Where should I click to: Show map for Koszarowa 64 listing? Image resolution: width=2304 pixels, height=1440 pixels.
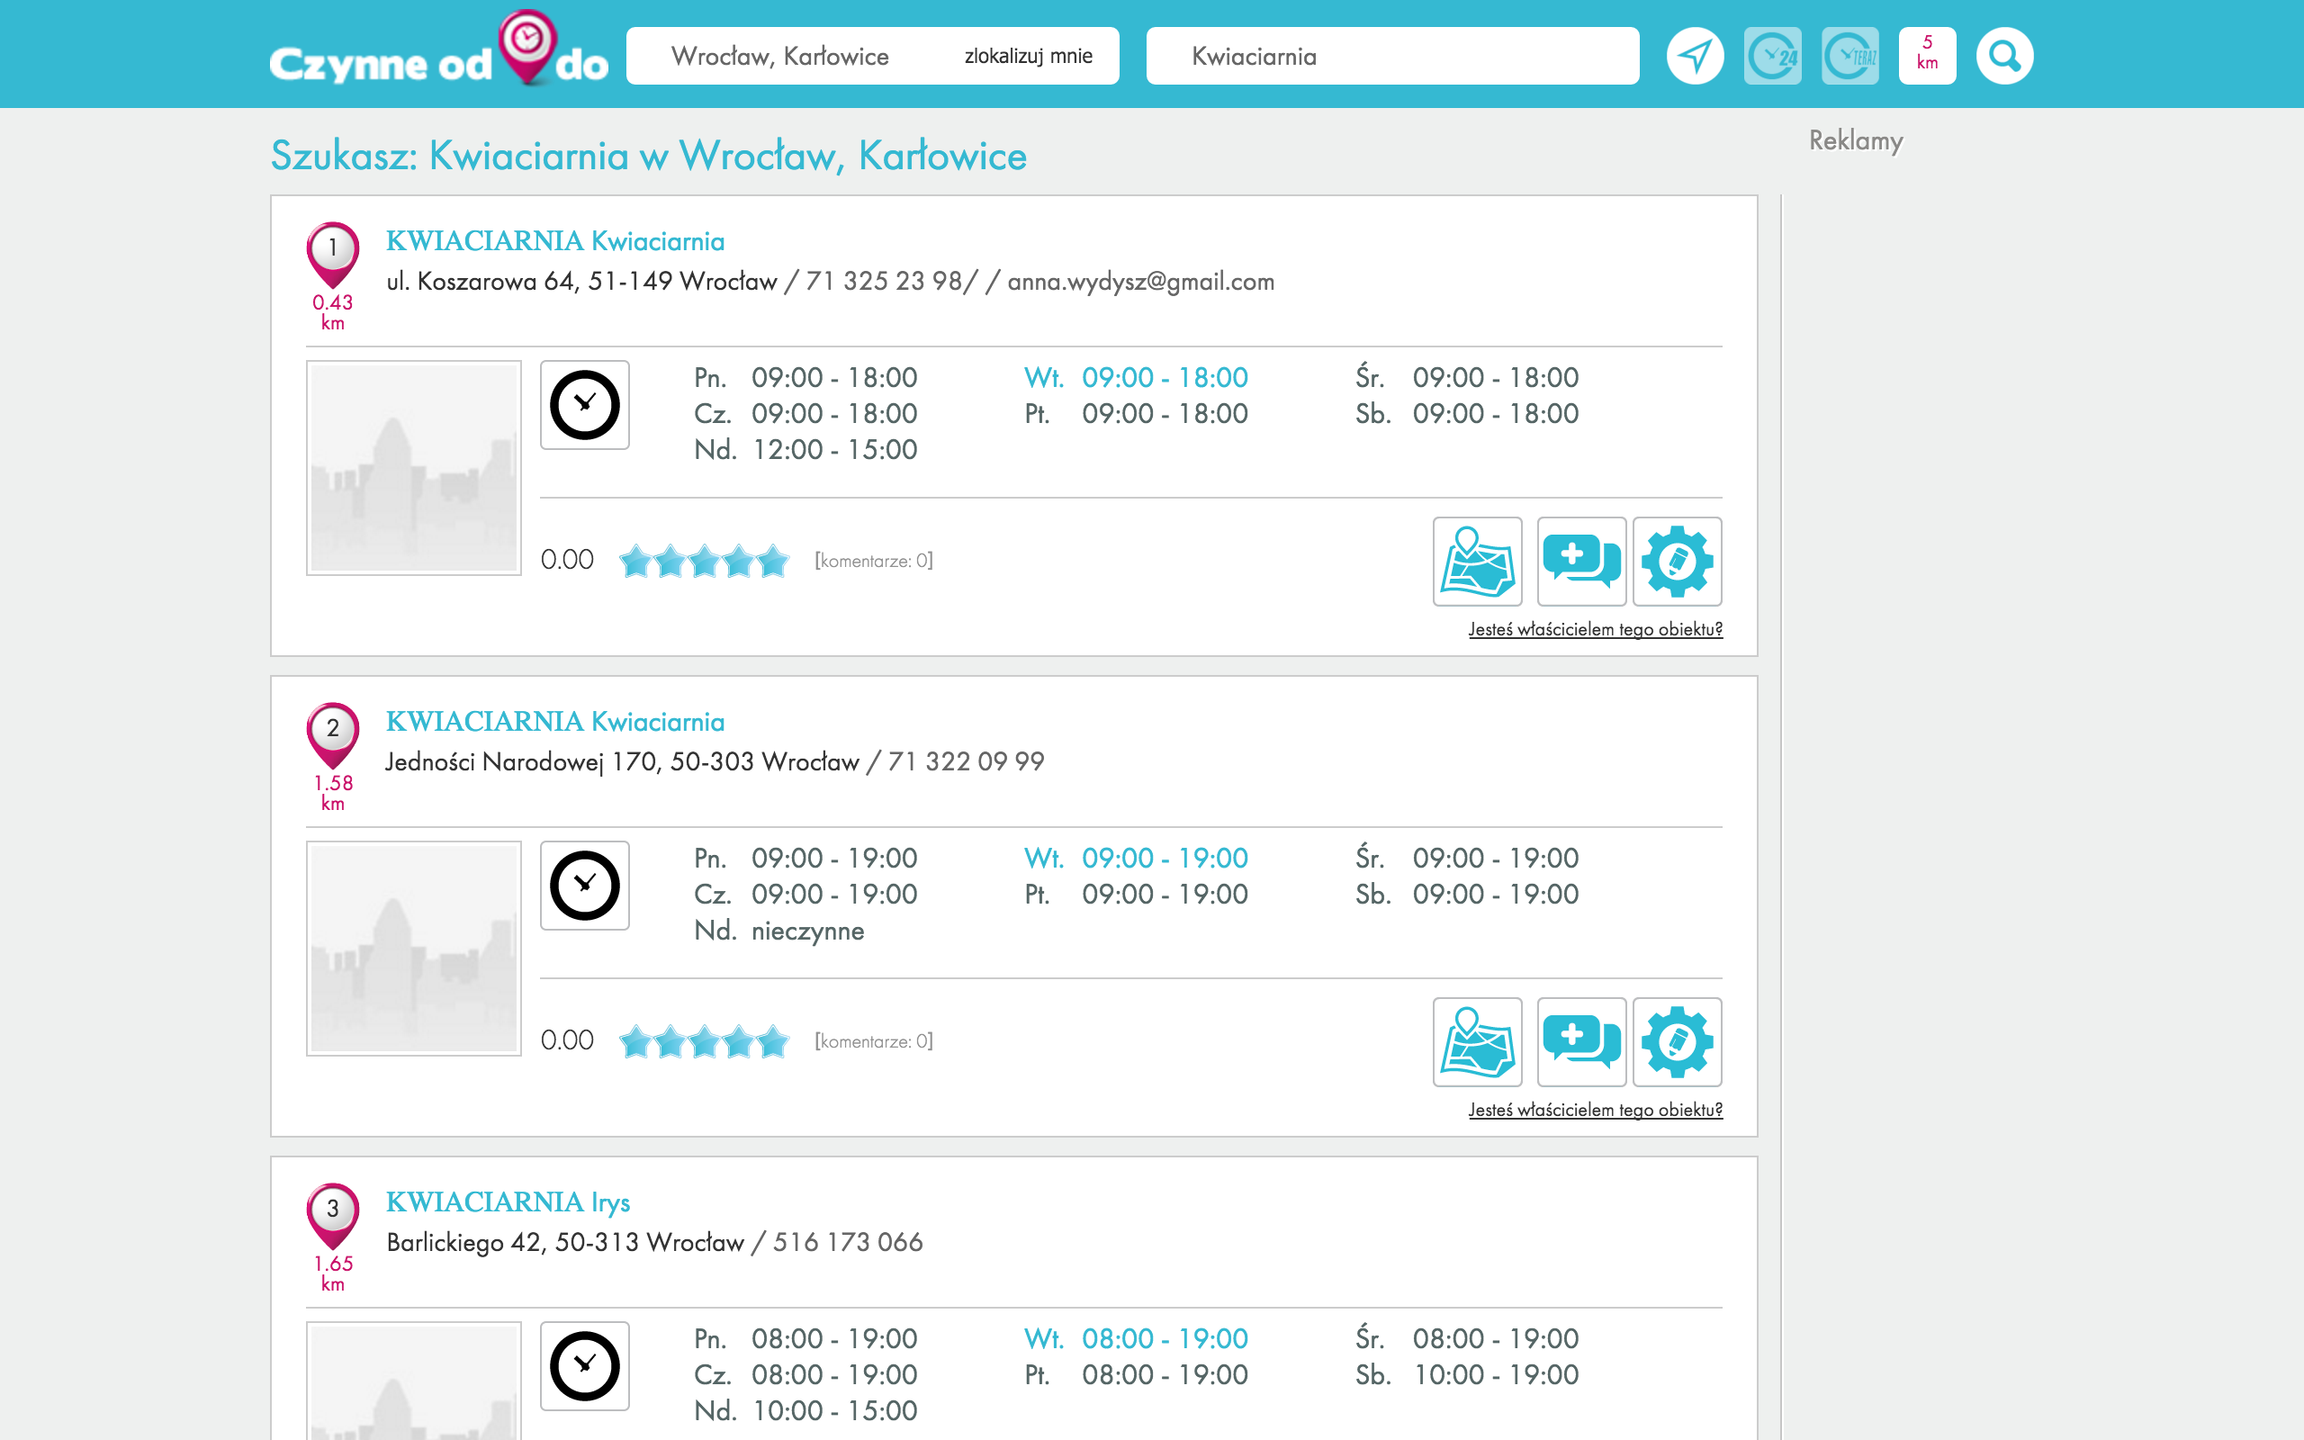tap(1477, 561)
